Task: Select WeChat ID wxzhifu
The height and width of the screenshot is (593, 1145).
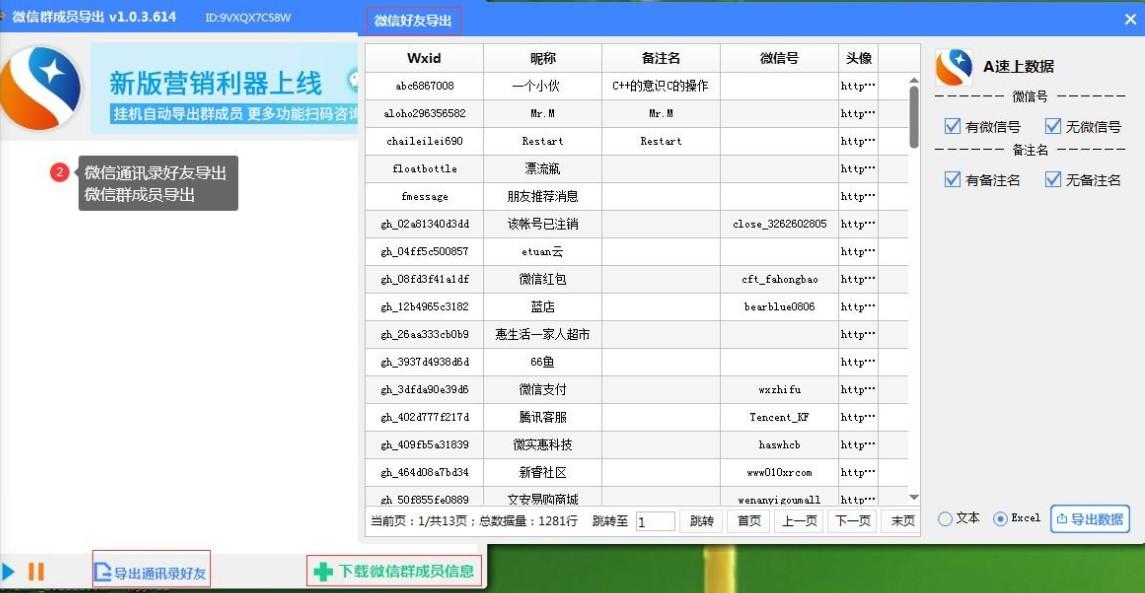Action: [779, 390]
